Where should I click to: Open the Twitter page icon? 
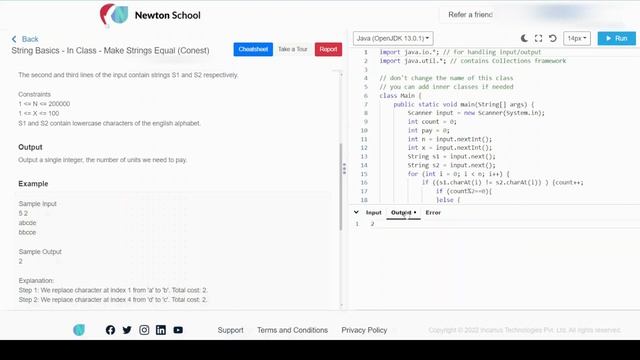pyautogui.click(x=127, y=330)
